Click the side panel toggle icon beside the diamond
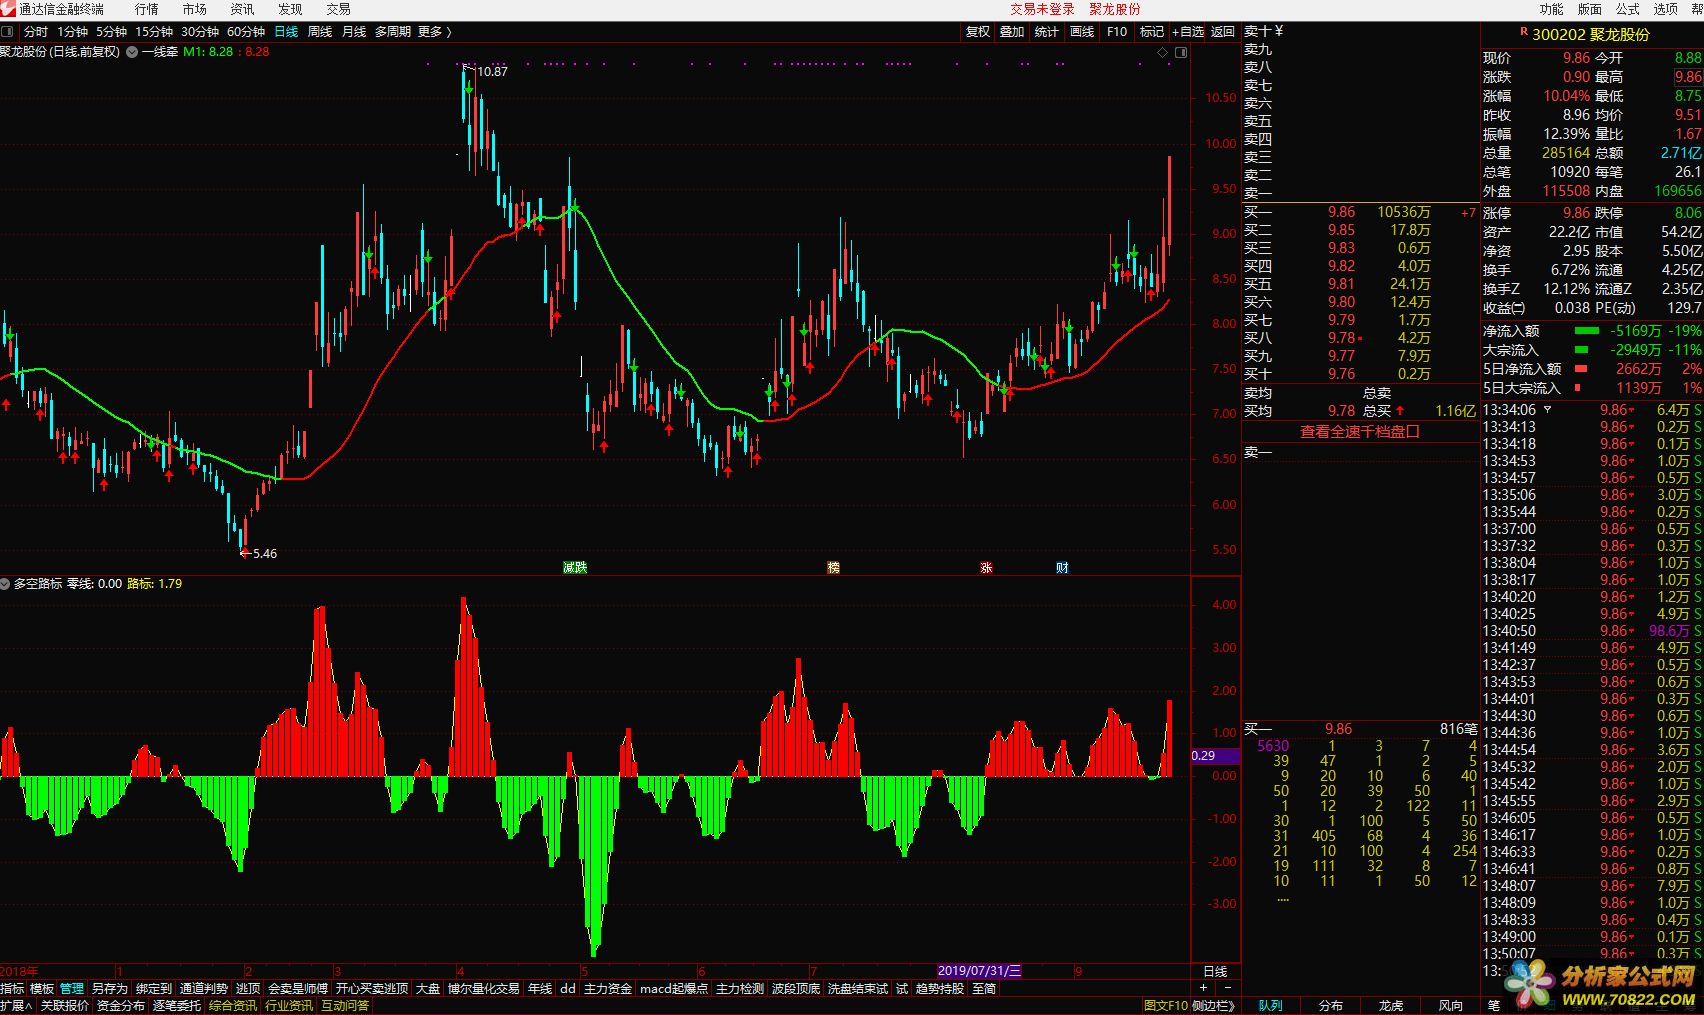 [x=1181, y=52]
